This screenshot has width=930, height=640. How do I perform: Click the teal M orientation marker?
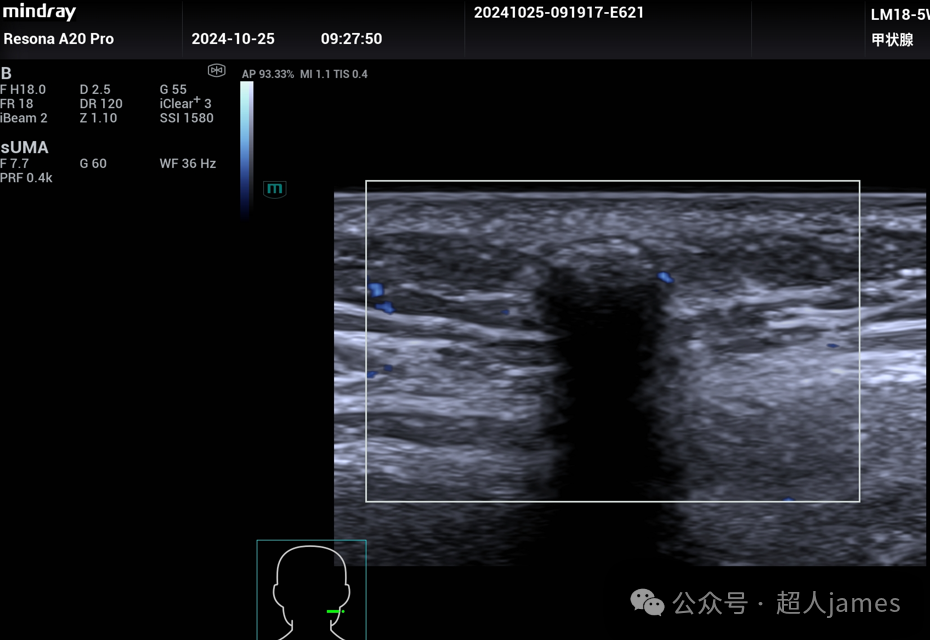pos(275,189)
